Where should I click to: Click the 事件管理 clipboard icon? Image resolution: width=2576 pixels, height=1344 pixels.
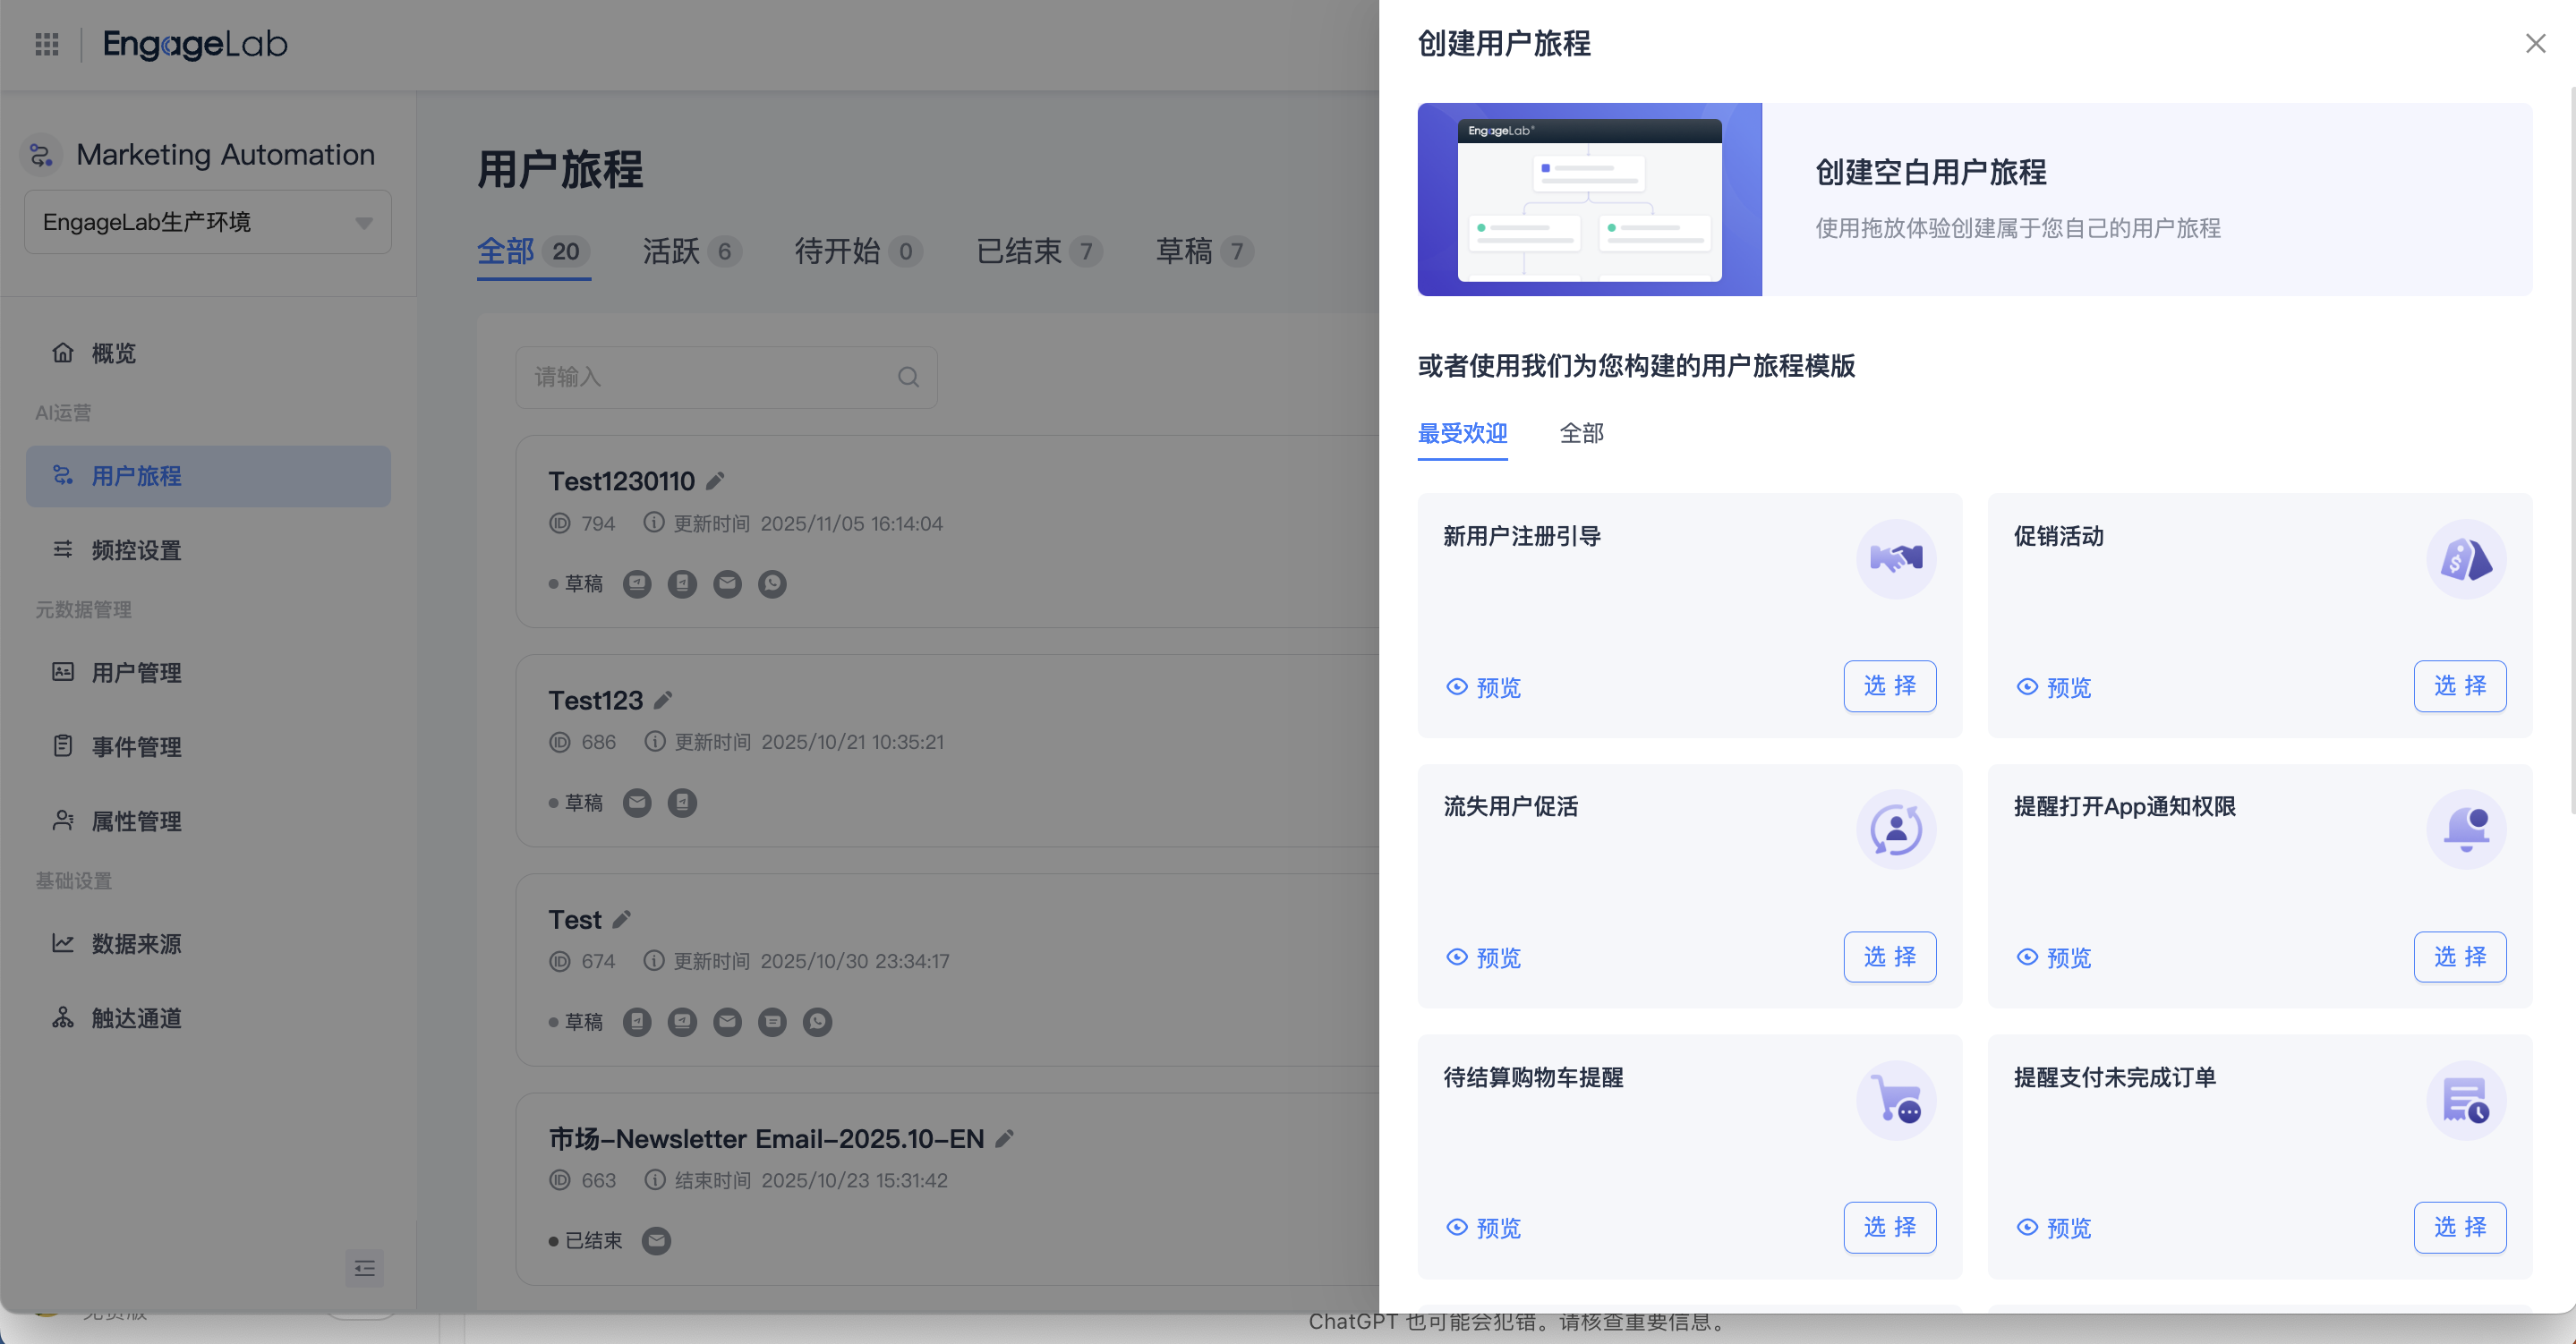pos(62,746)
